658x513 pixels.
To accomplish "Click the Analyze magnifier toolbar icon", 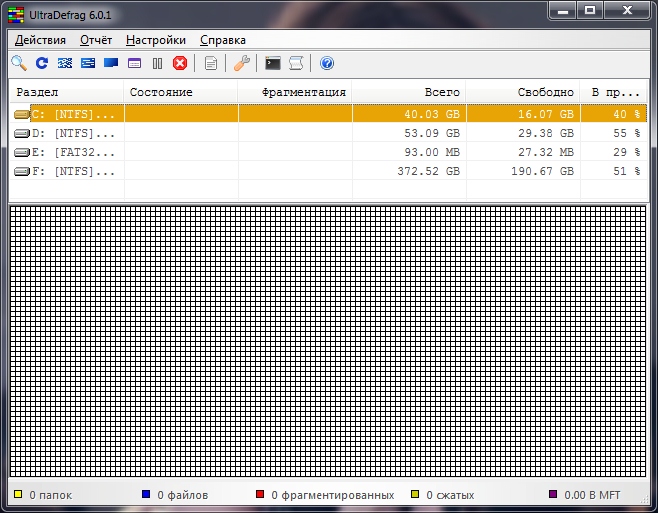I will 19,63.
